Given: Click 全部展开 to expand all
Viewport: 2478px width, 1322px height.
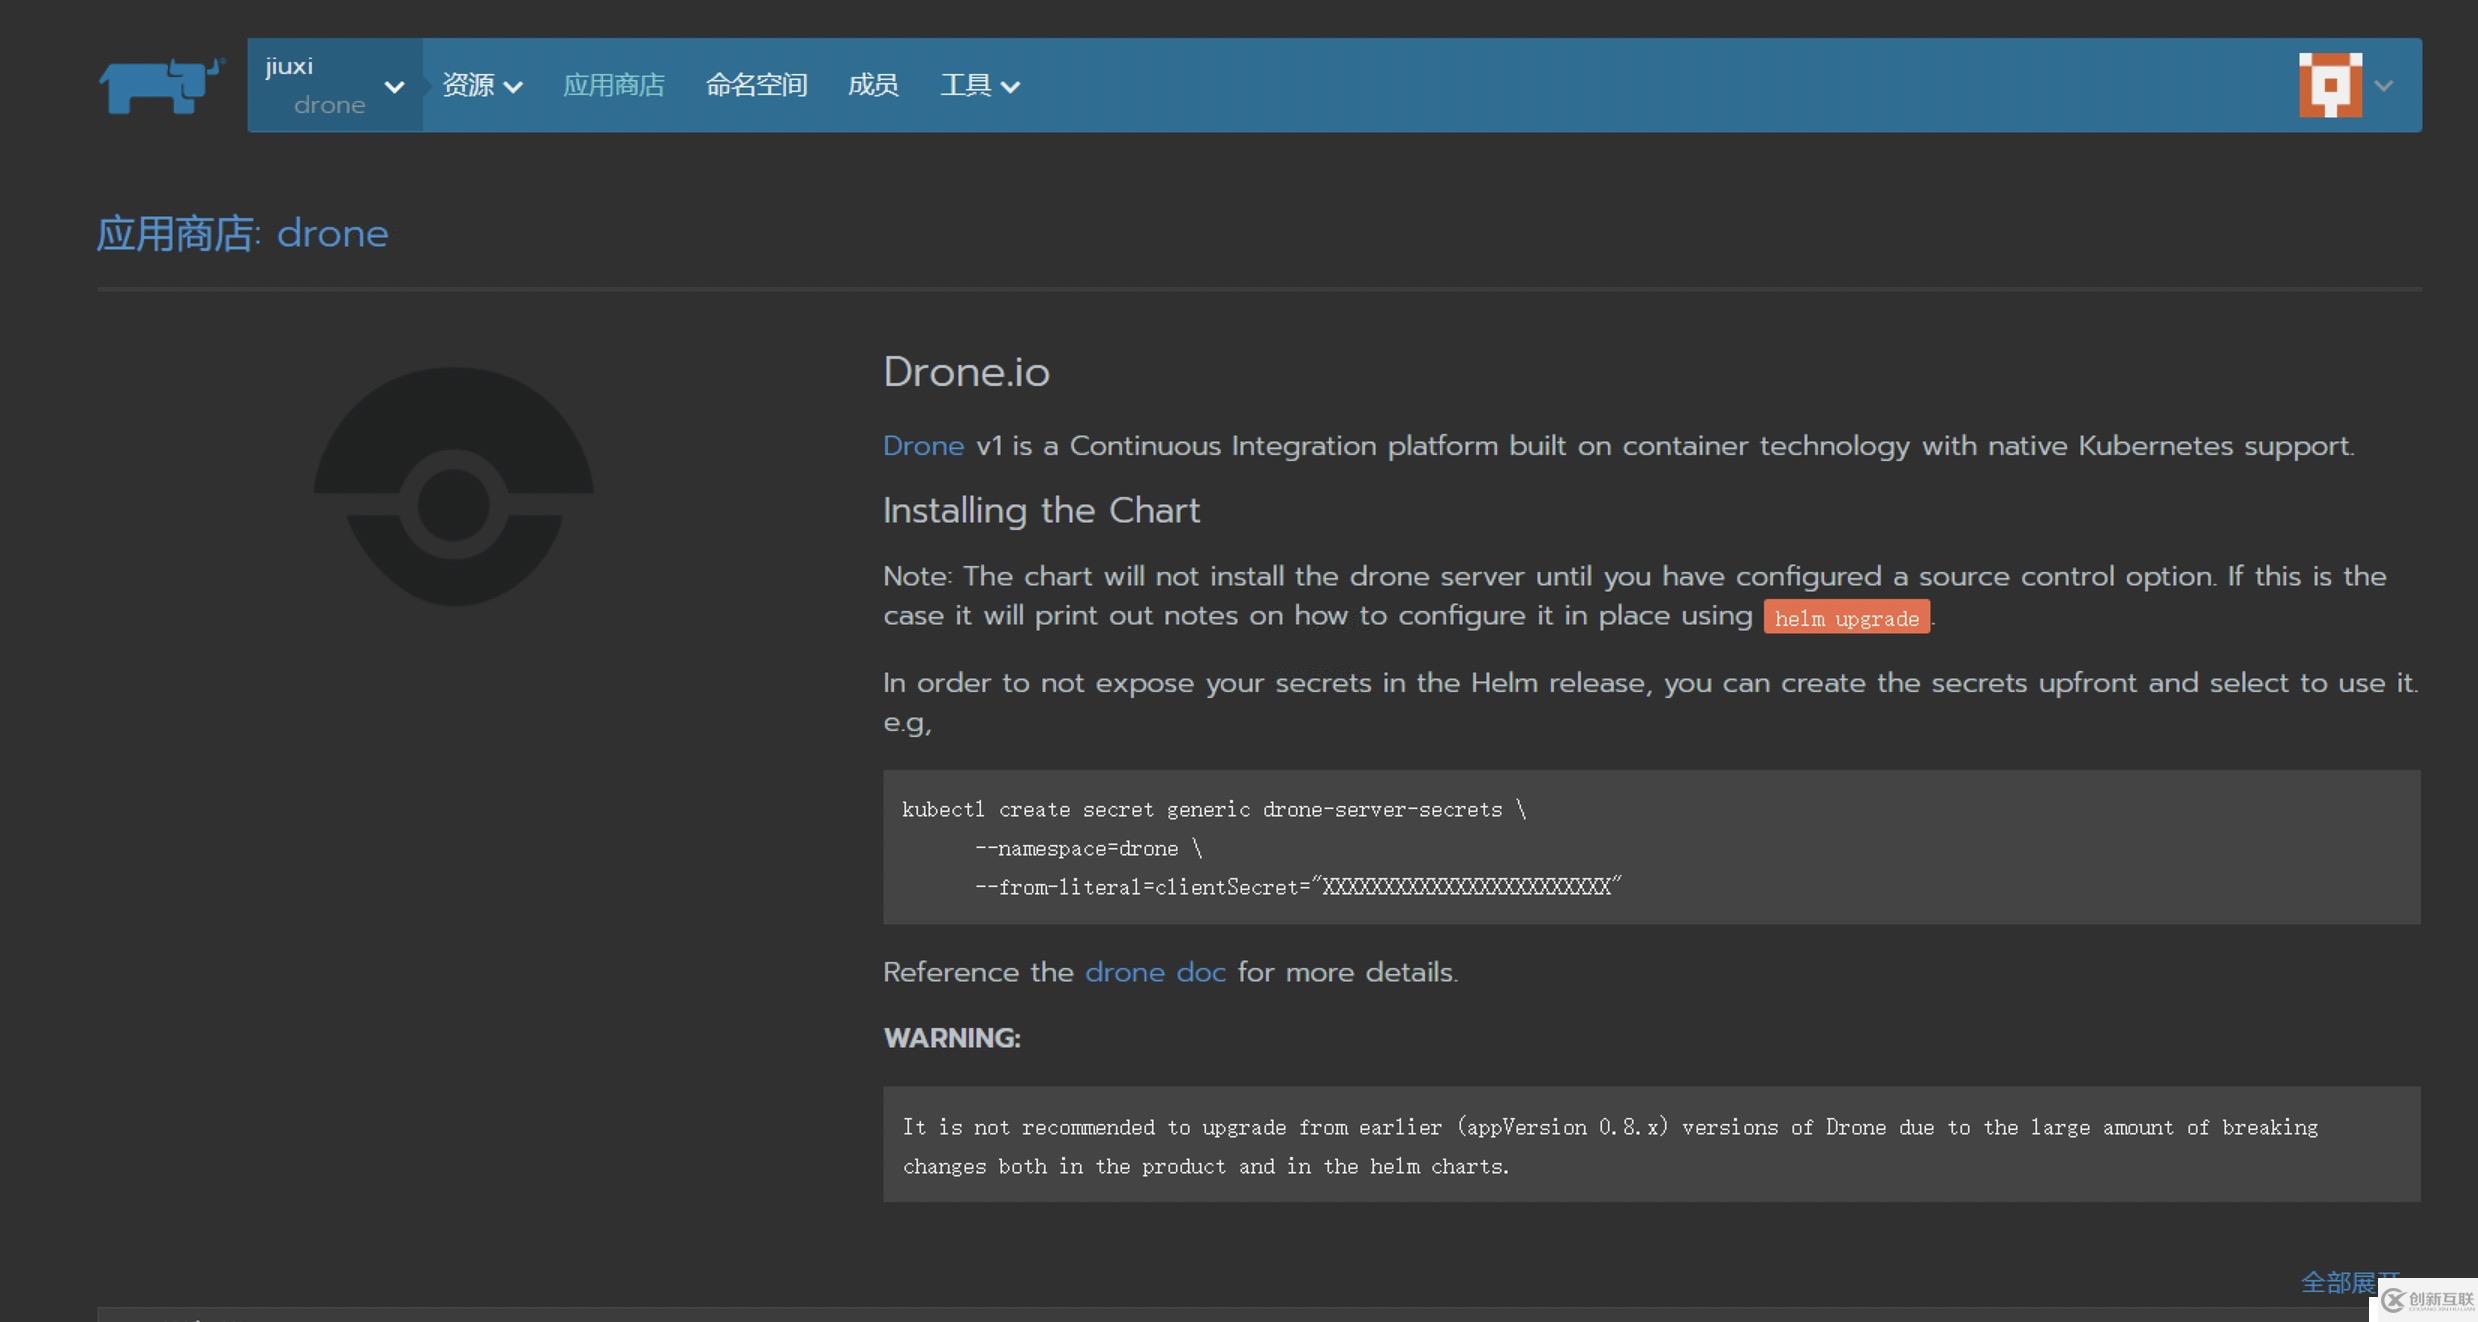Looking at the screenshot, I should pyautogui.click(x=2349, y=1282).
